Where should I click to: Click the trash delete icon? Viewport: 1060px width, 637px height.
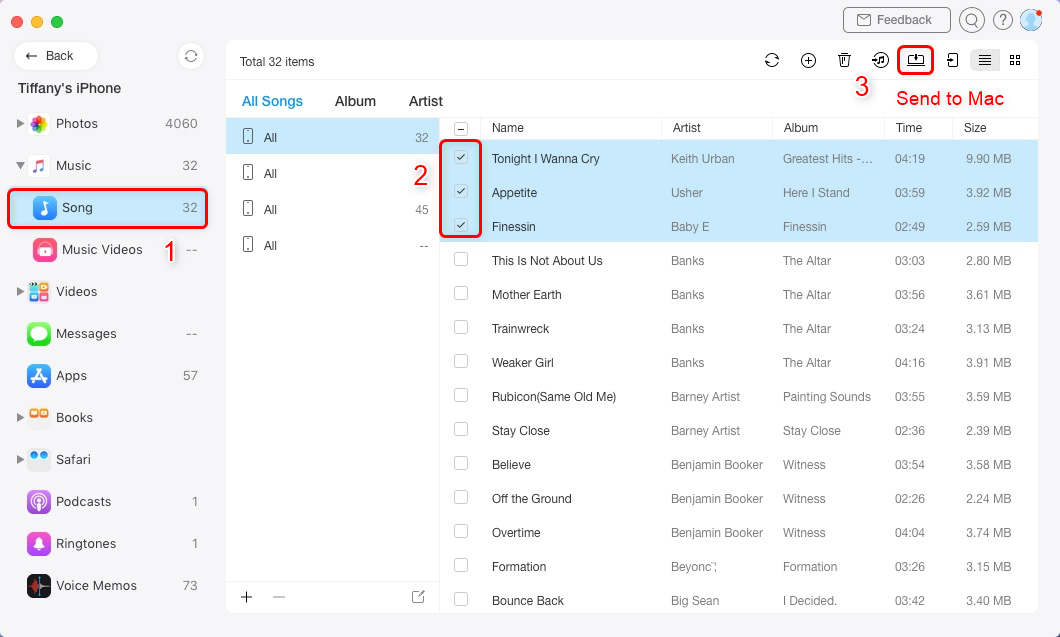844,60
